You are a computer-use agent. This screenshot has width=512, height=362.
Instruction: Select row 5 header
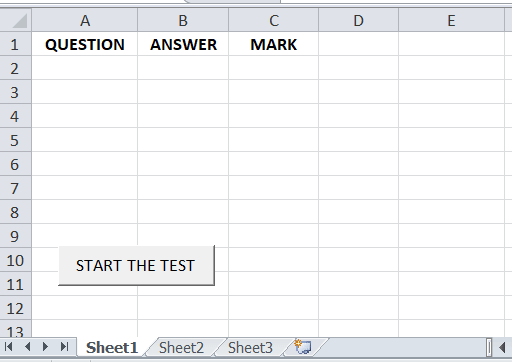click(x=15, y=140)
